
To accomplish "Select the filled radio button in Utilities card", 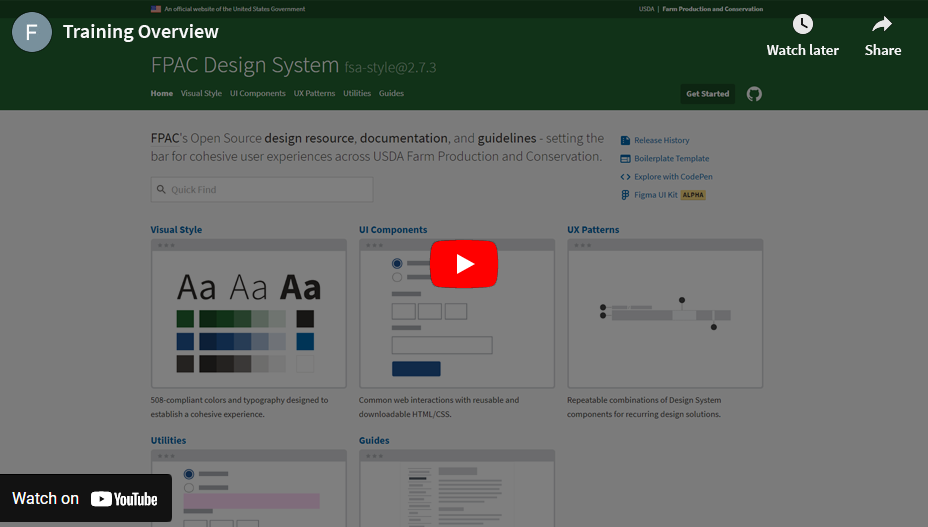I will coord(189,474).
